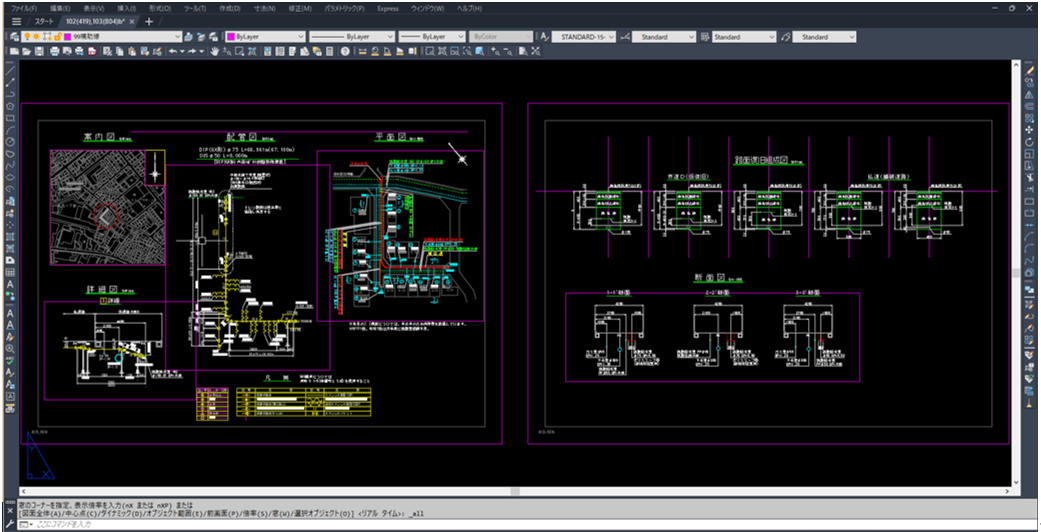Open the layer dropdown showing 99補助線
This screenshot has width=1041, height=532.
tap(102, 37)
